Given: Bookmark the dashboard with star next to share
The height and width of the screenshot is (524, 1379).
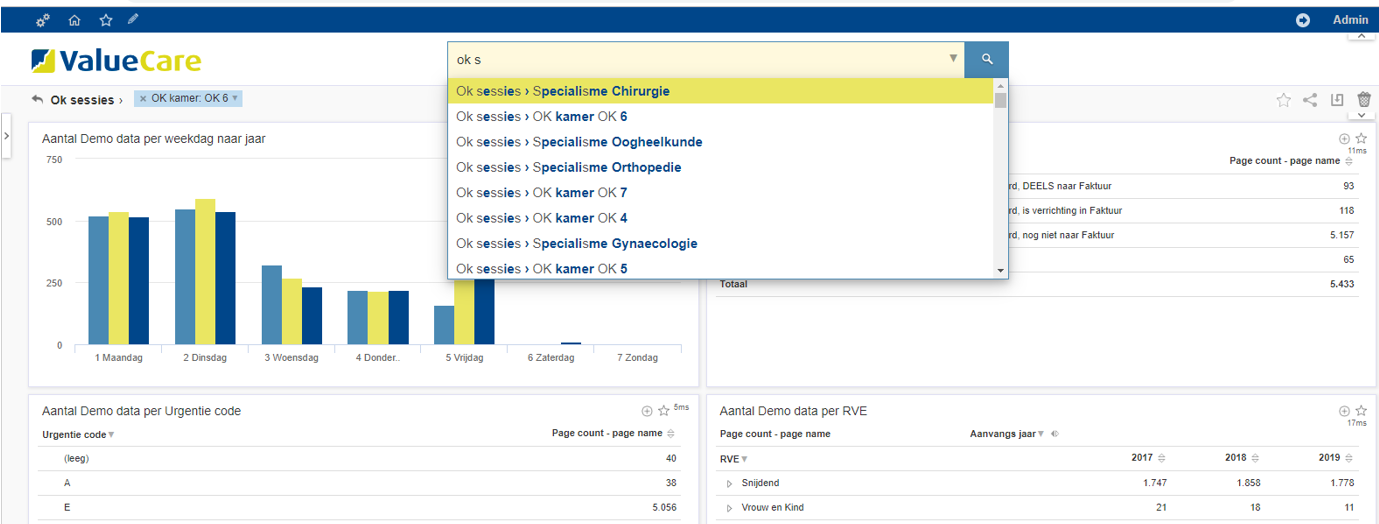Looking at the screenshot, I should (1283, 99).
